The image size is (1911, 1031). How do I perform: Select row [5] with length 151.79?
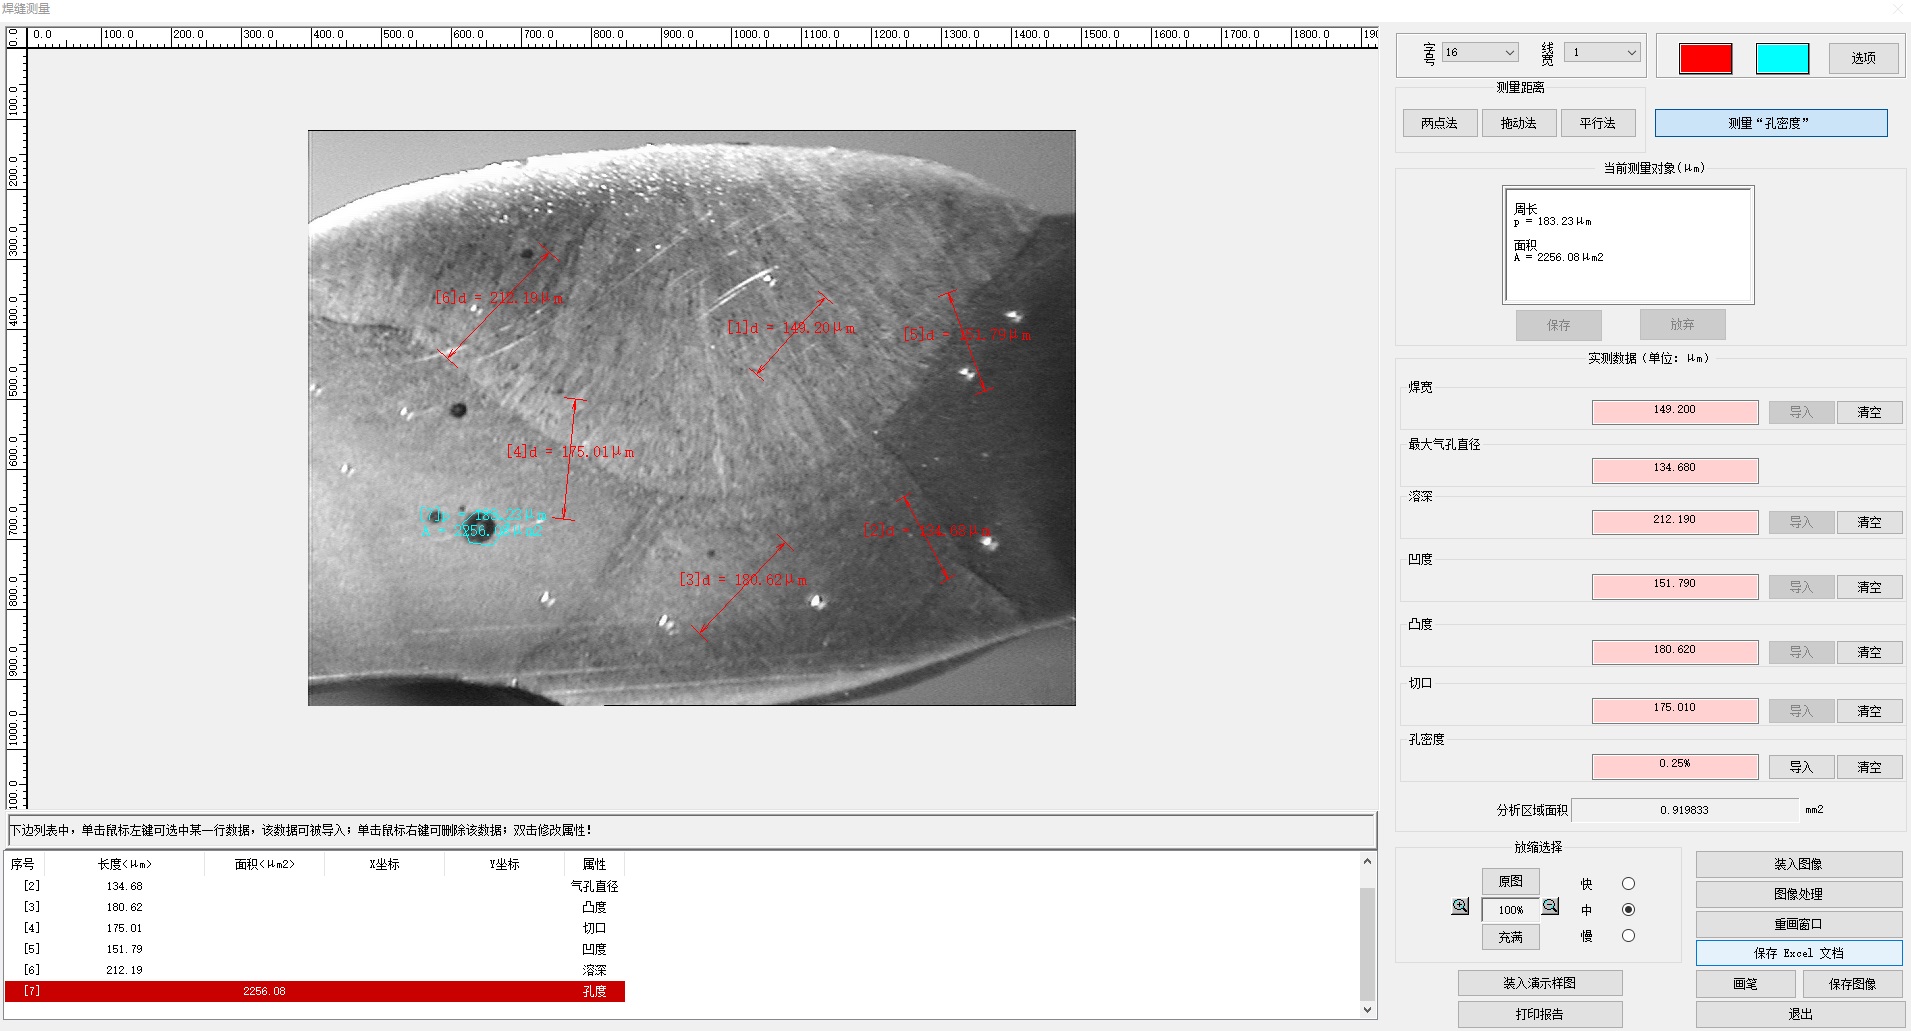coord(315,949)
